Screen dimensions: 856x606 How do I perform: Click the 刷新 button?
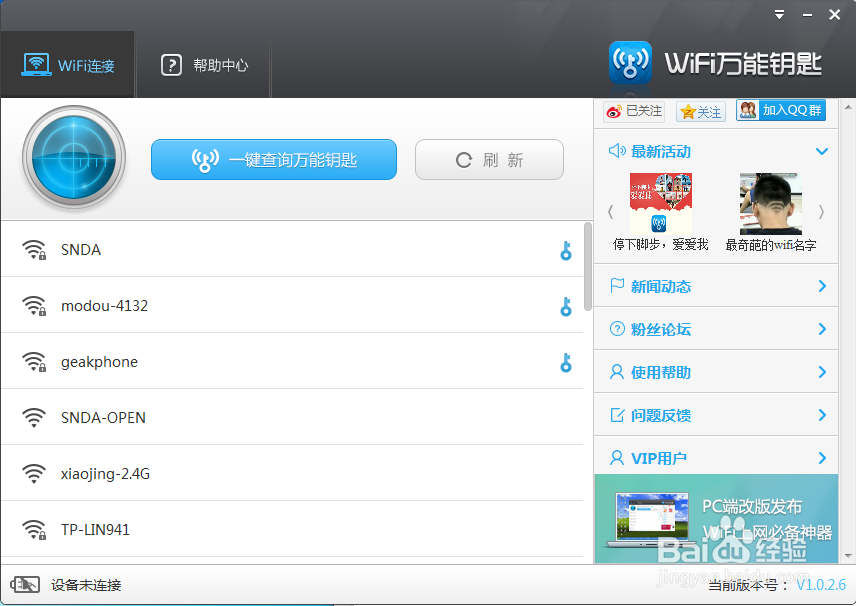click(489, 159)
